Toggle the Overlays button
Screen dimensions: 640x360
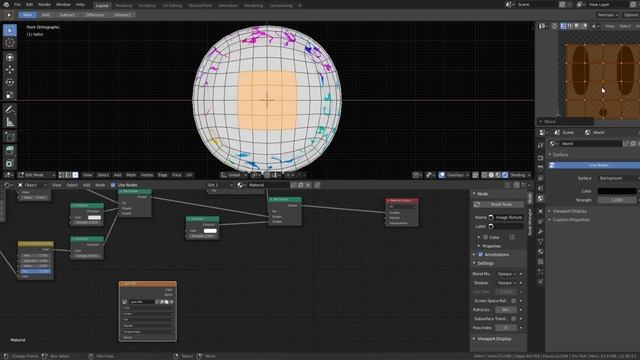coord(442,175)
